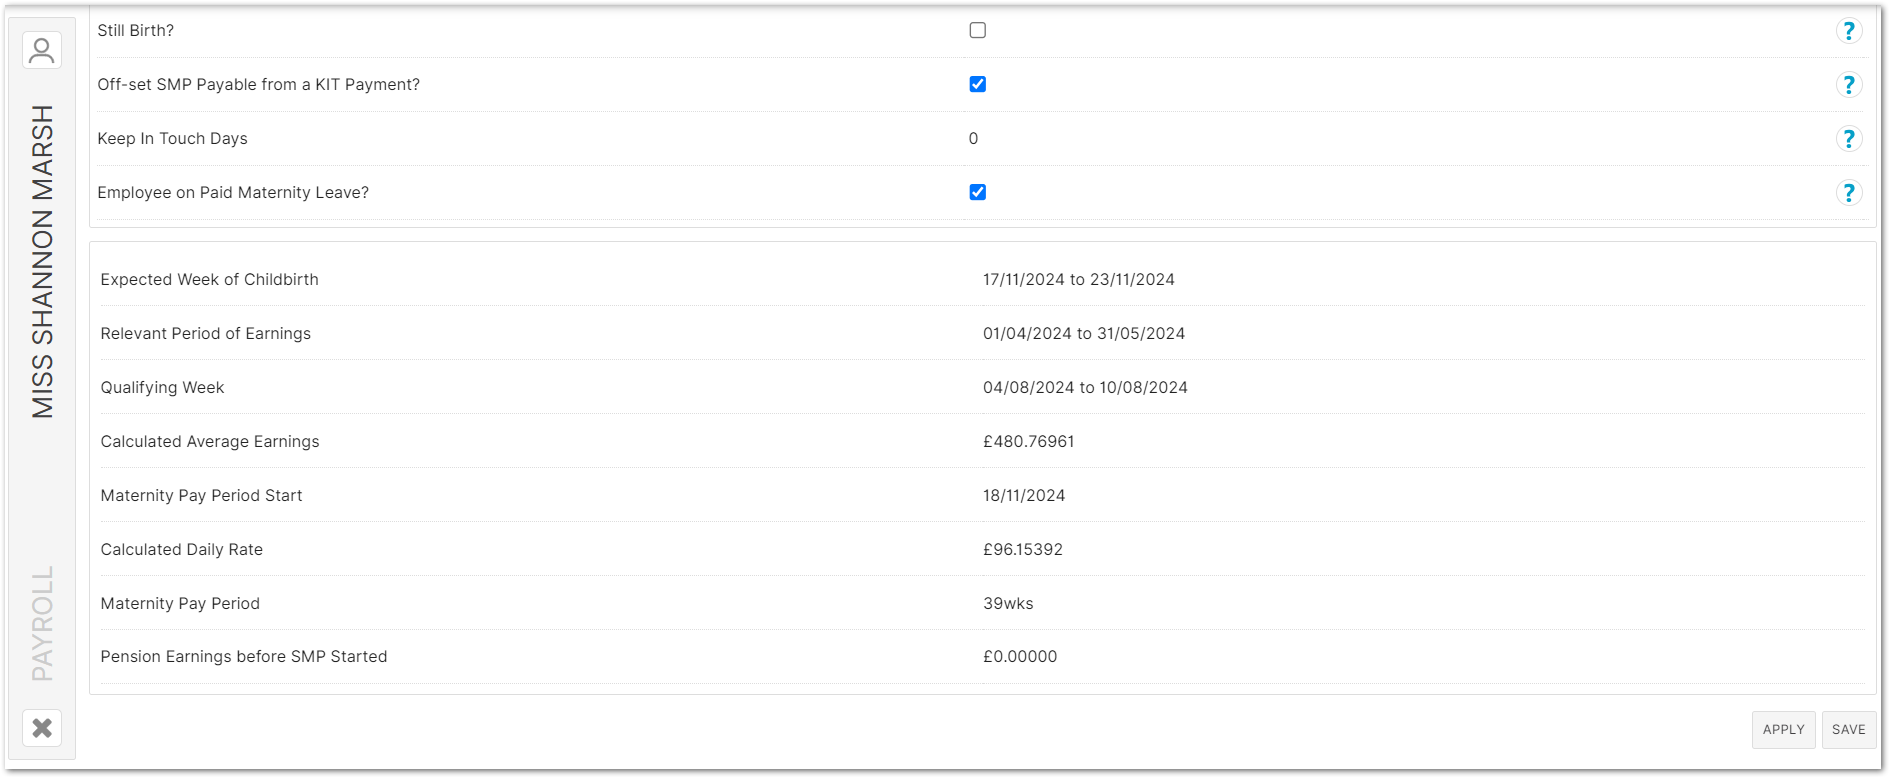The height and width of the screenshot is (778, 1890).
Task: Click the Expected Week of Childbirth dates
Action: pos(1078,280)
